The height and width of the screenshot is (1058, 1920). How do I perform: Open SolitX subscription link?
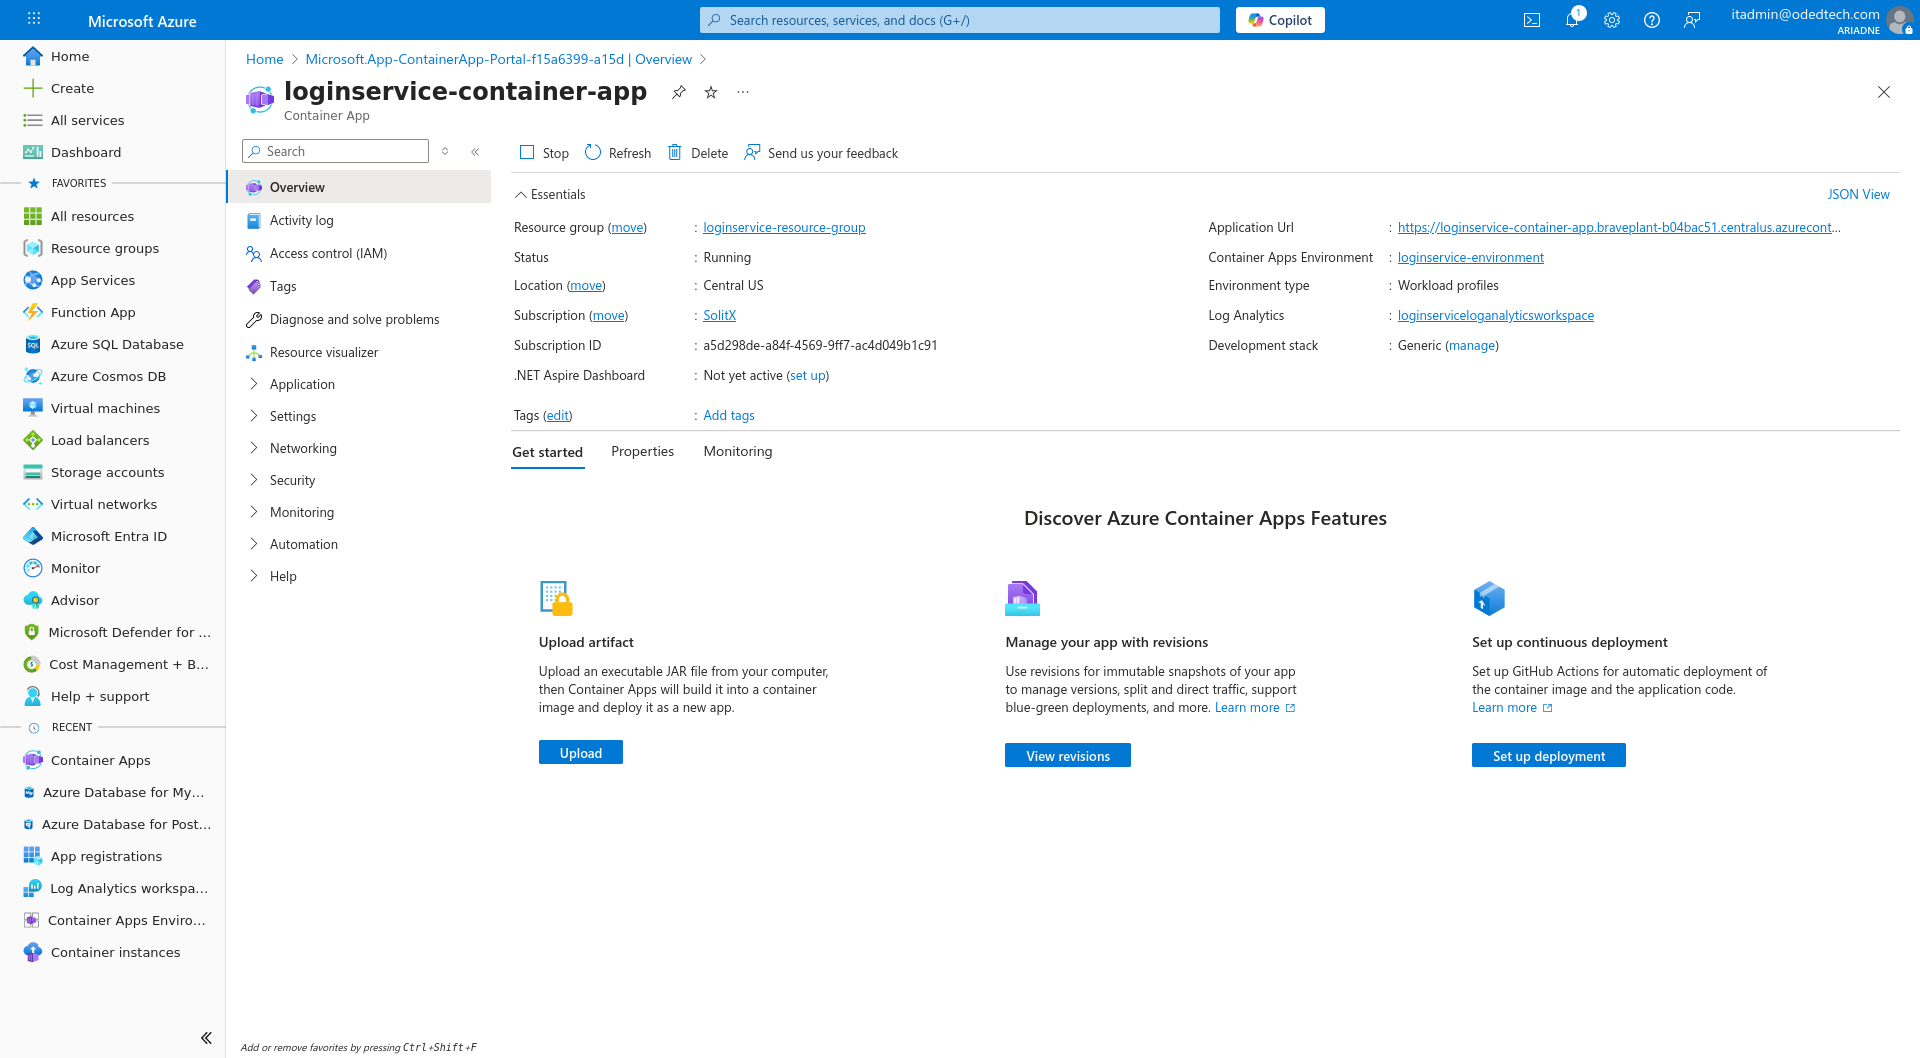[x=719, y=315]
